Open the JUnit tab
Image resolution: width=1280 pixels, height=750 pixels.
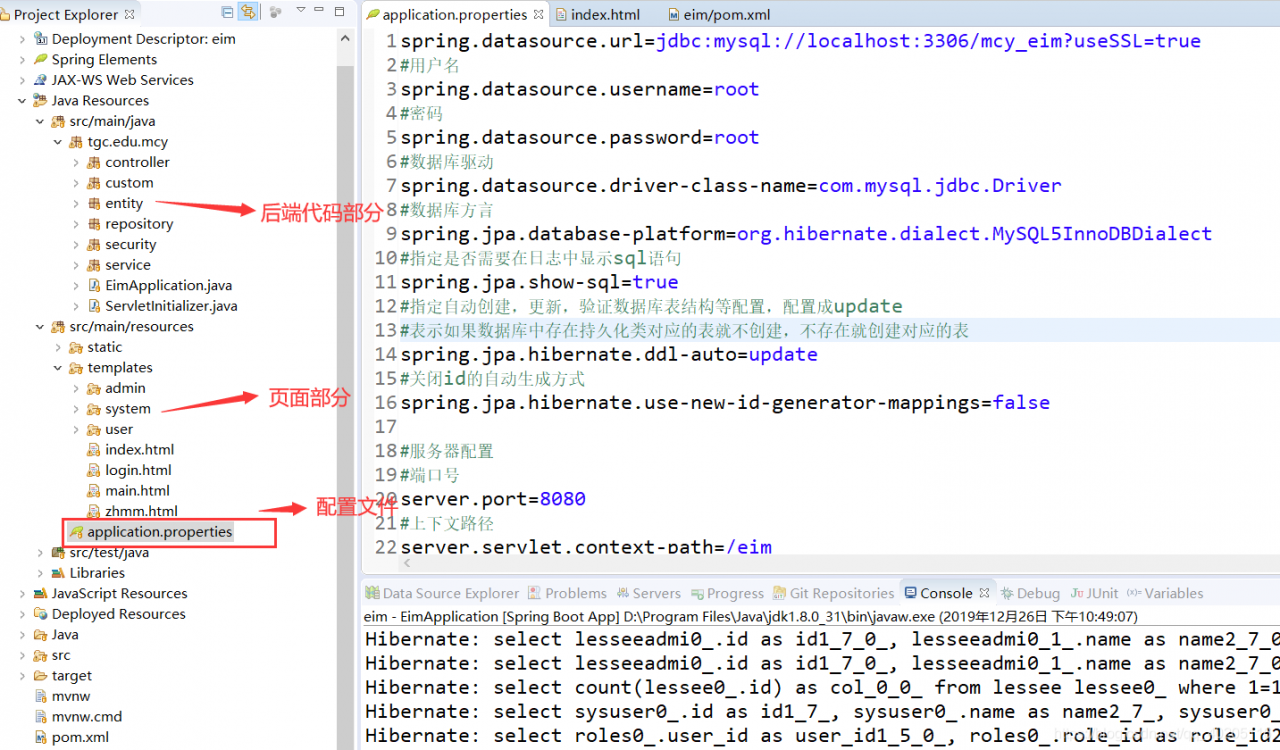1094,593
